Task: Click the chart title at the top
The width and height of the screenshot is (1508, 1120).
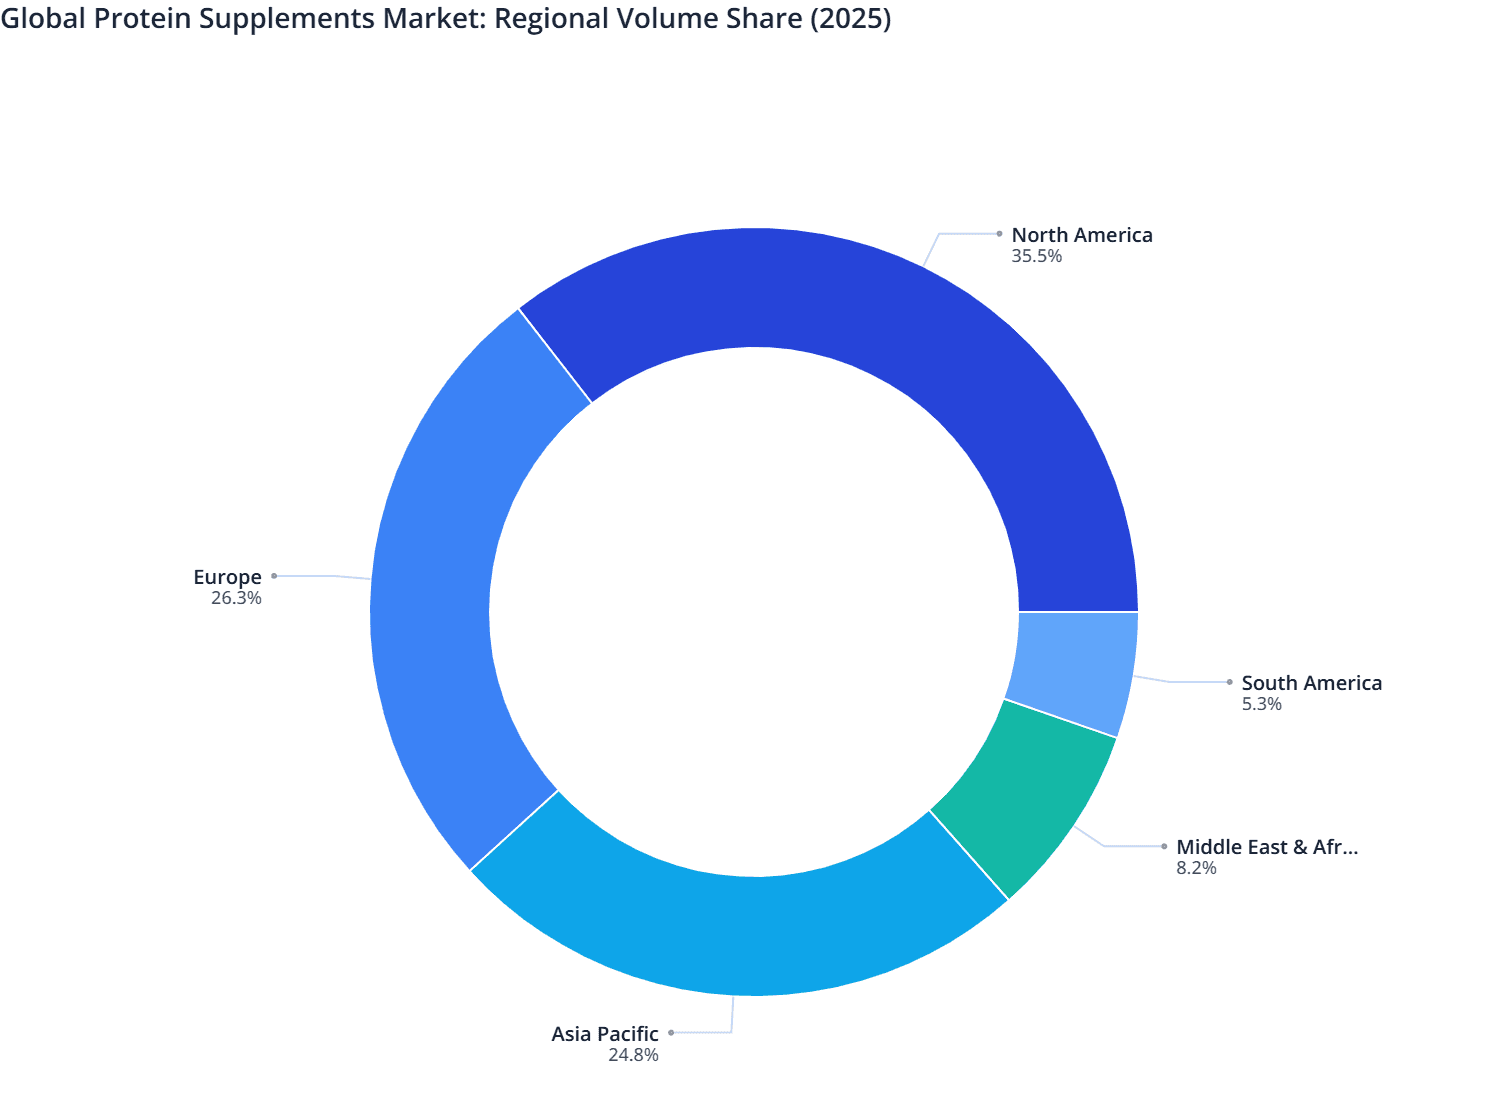Action: (448, 18)
